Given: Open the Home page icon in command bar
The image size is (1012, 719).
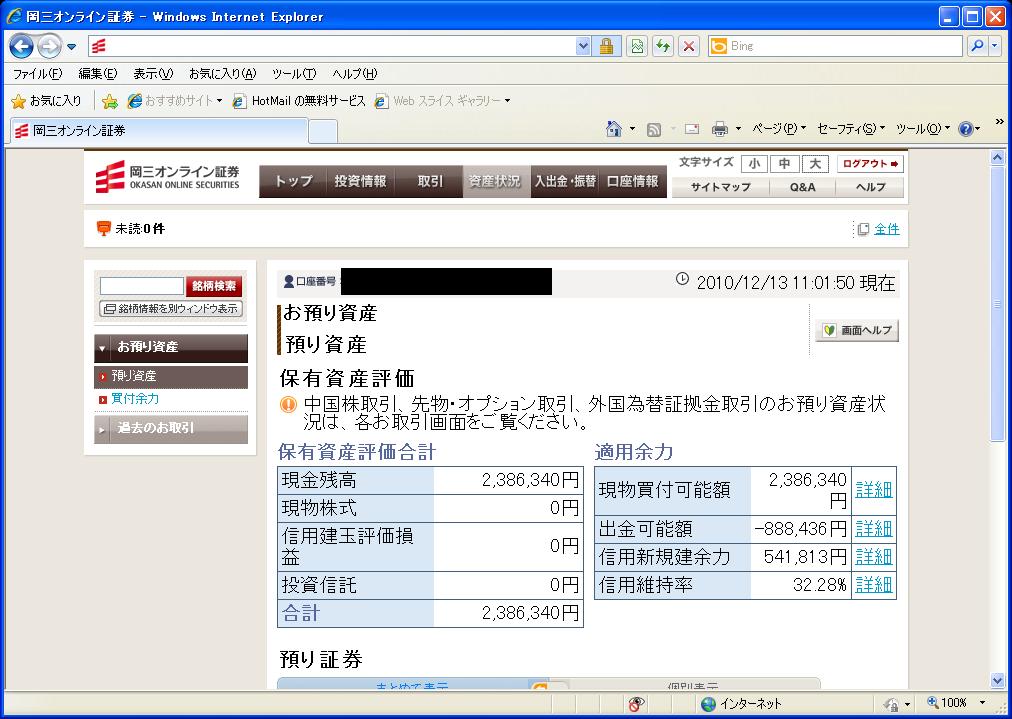Looking at the screenshot, I should click(615, 129).
